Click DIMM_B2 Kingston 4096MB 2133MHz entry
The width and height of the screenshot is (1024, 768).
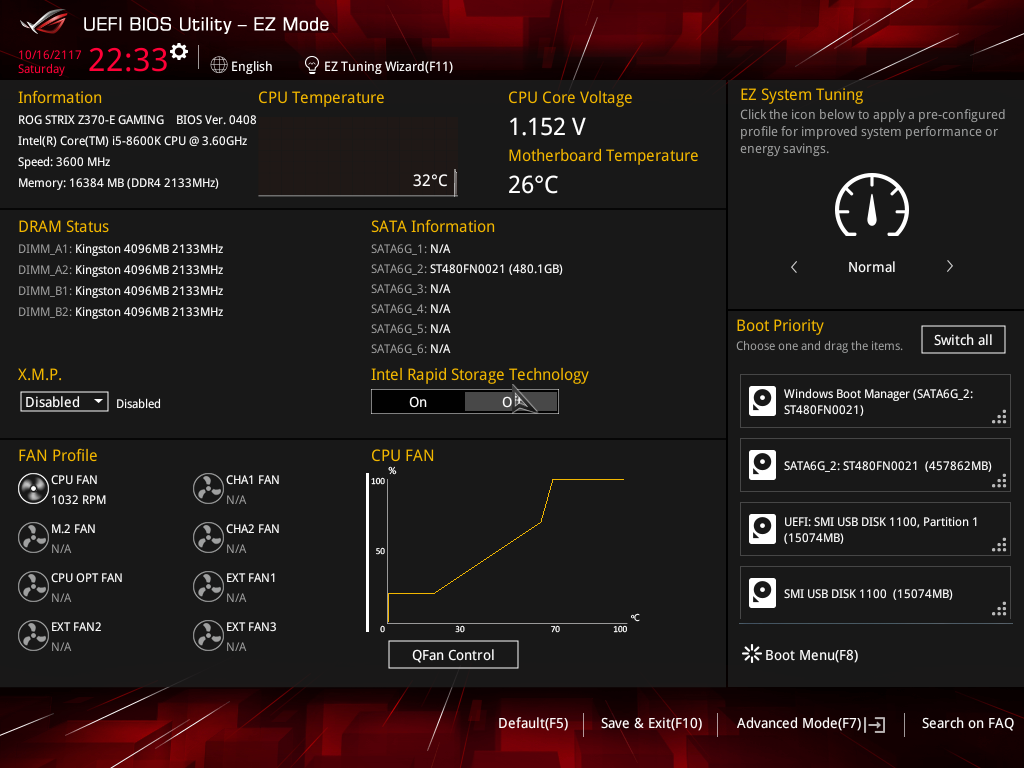[x=120, y=312]
